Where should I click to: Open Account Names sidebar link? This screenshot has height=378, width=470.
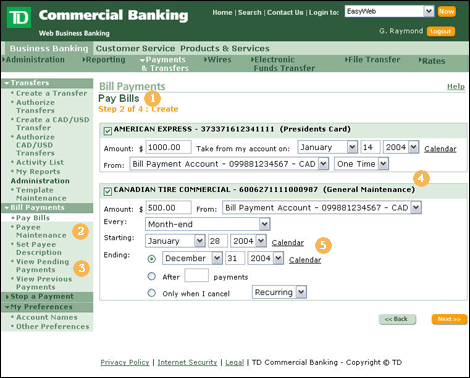pos(47,317)
